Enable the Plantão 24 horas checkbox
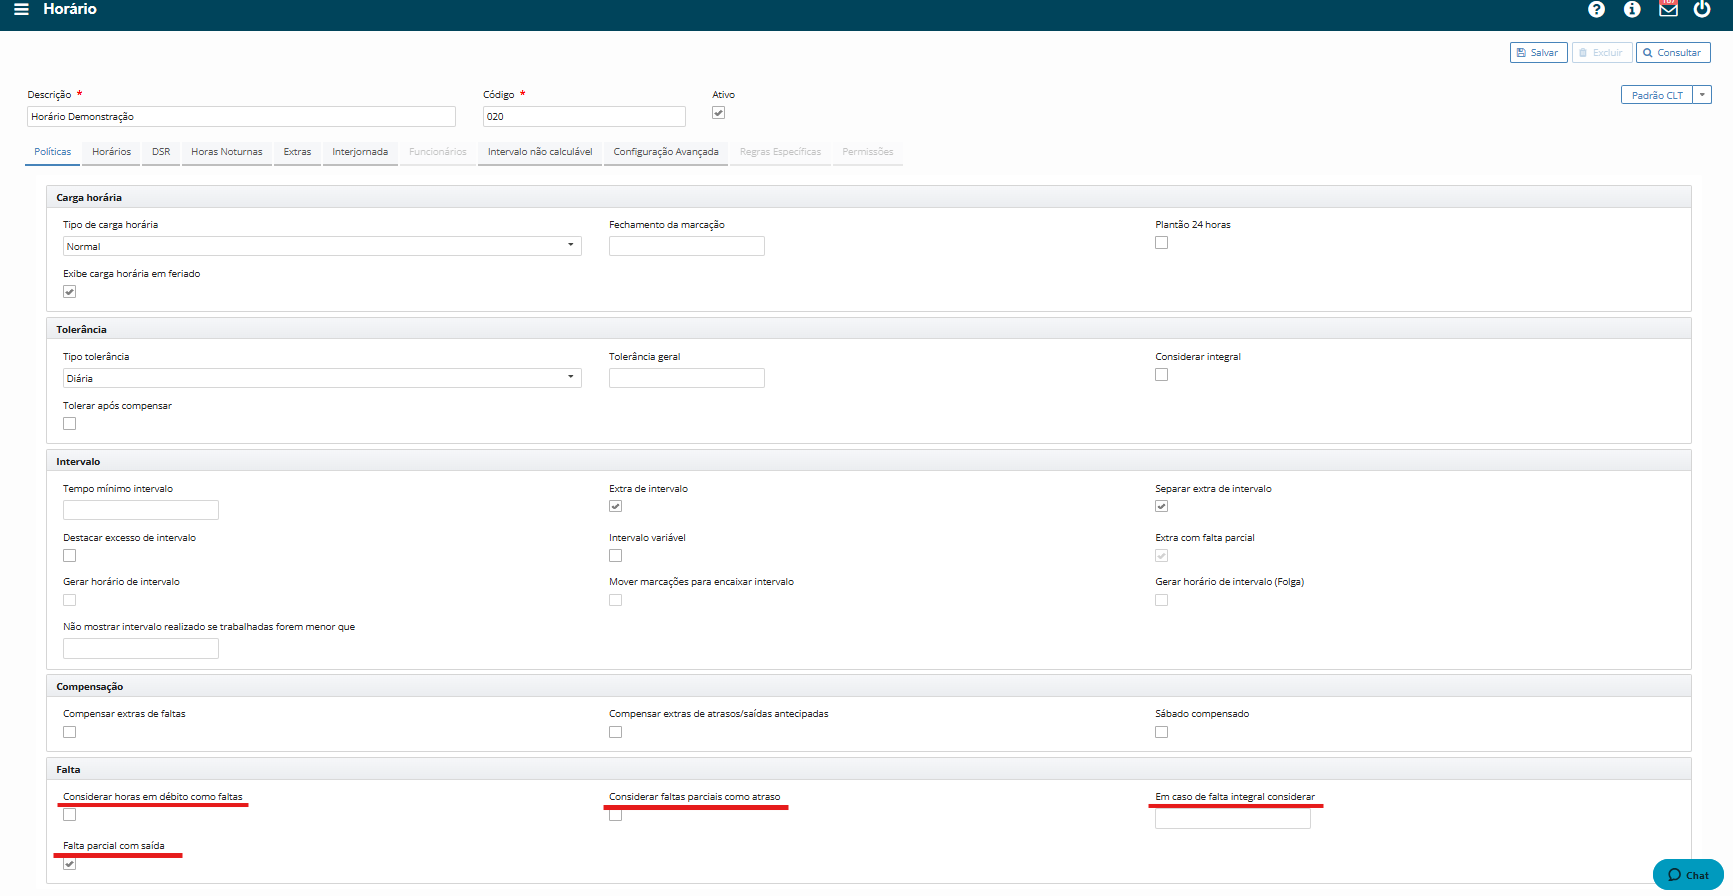Image resolution: width=1733 pixels, height=896 pixels. [x=1161, y=243]
